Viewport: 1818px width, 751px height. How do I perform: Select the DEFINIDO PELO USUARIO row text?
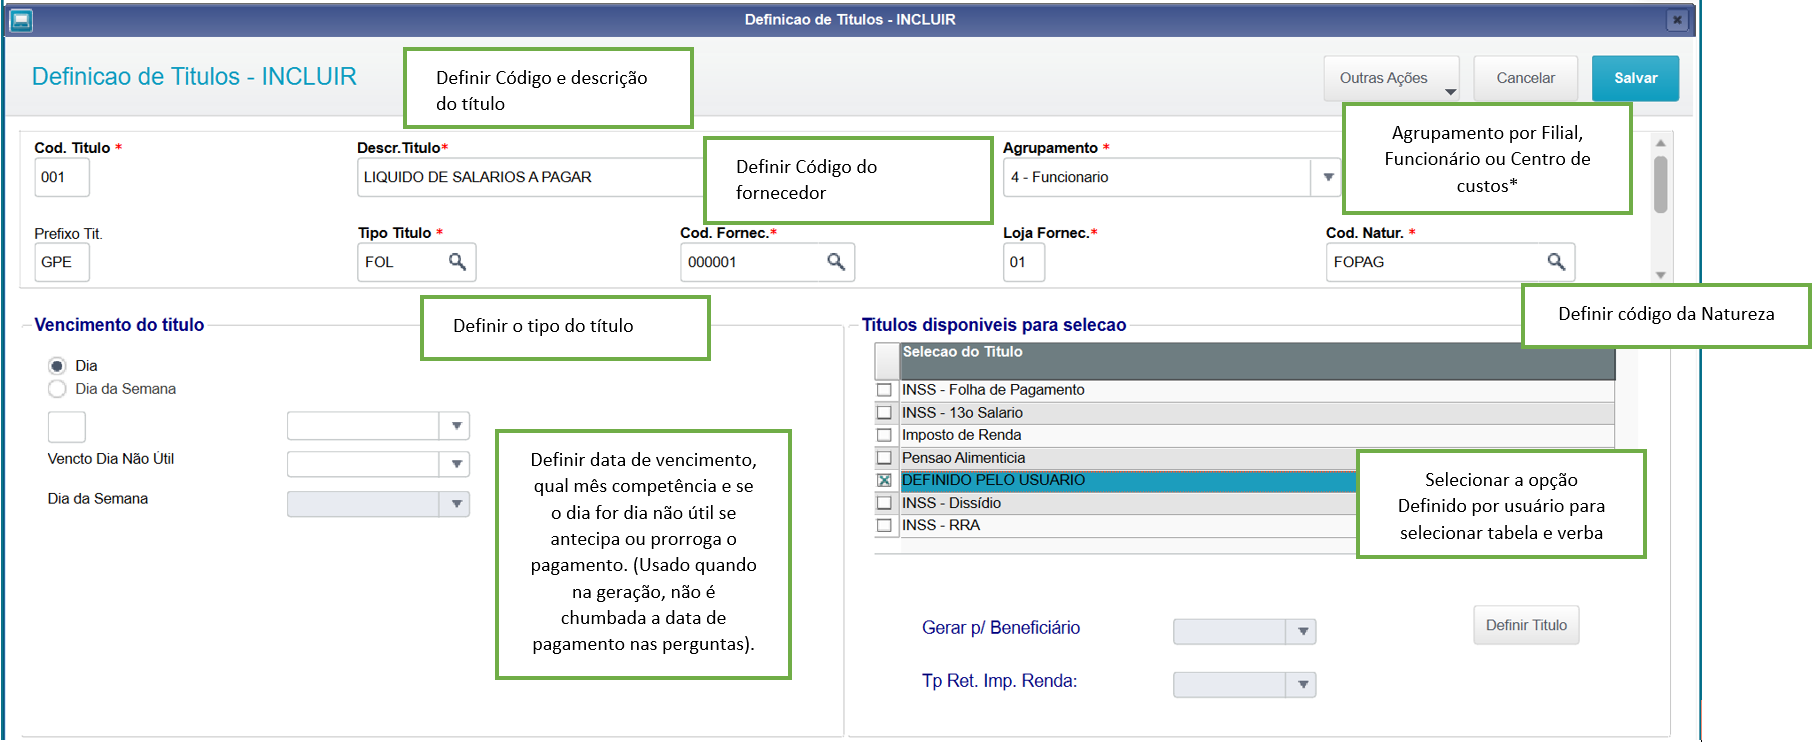click(x=993, y=480)
